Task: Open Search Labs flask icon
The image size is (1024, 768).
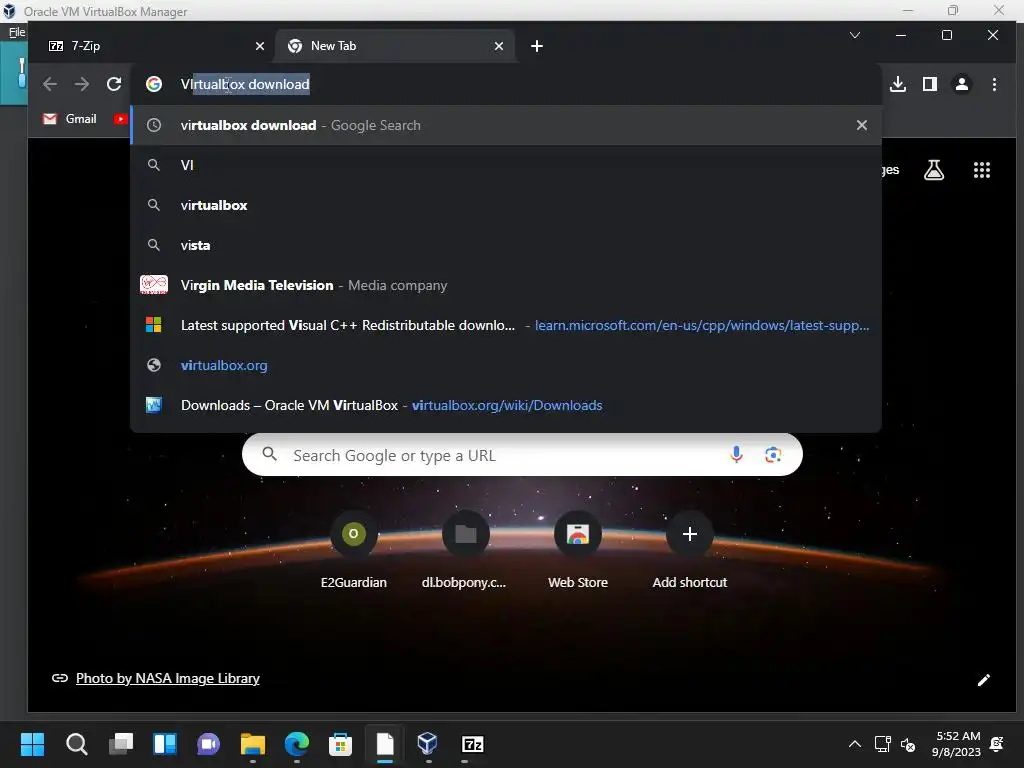Action: click(x=934, y=170)
